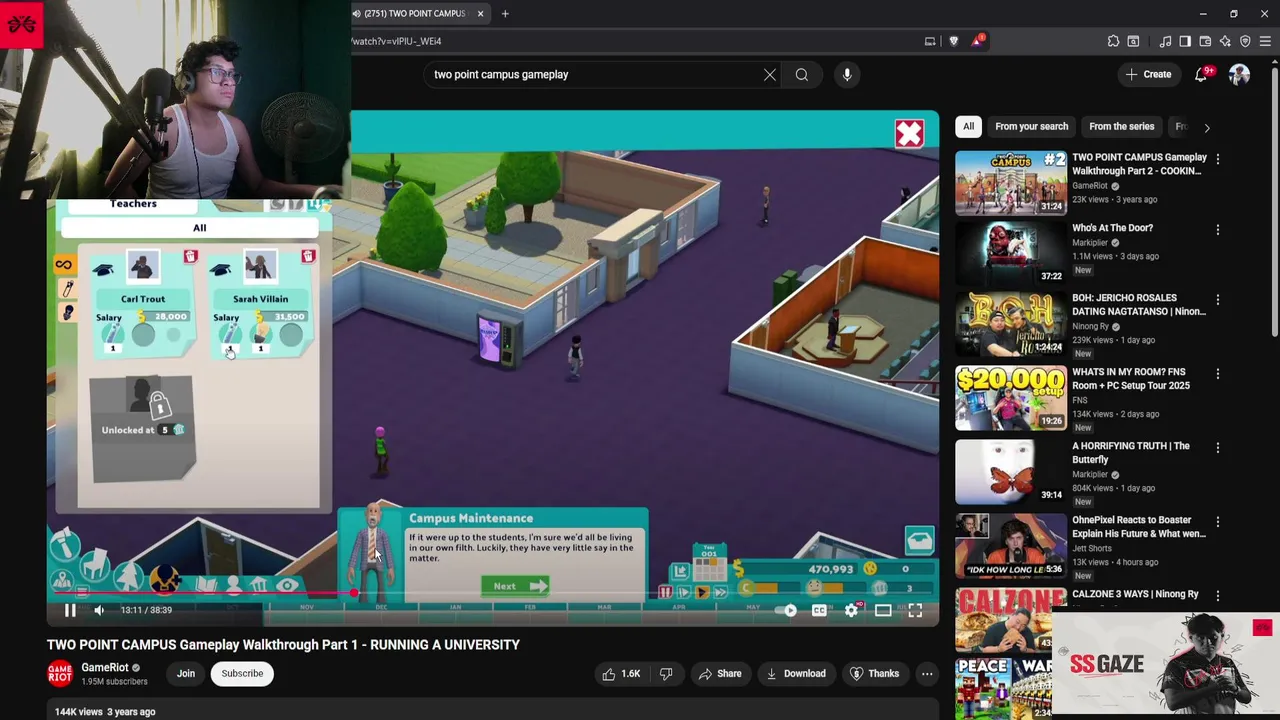Open Brave Rewards triangle icon

976,41
